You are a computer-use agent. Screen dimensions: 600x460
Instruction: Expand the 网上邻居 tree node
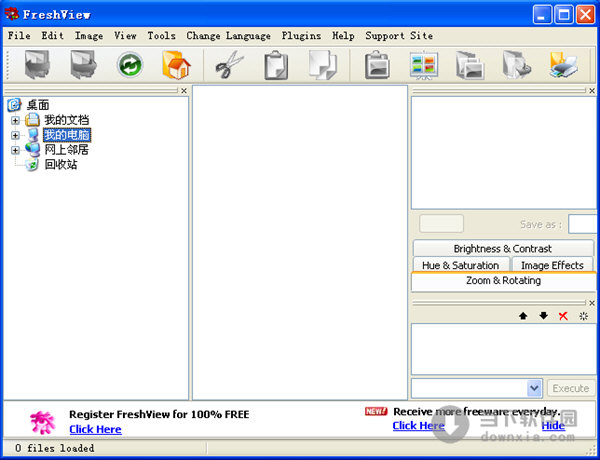pos(15,150)
